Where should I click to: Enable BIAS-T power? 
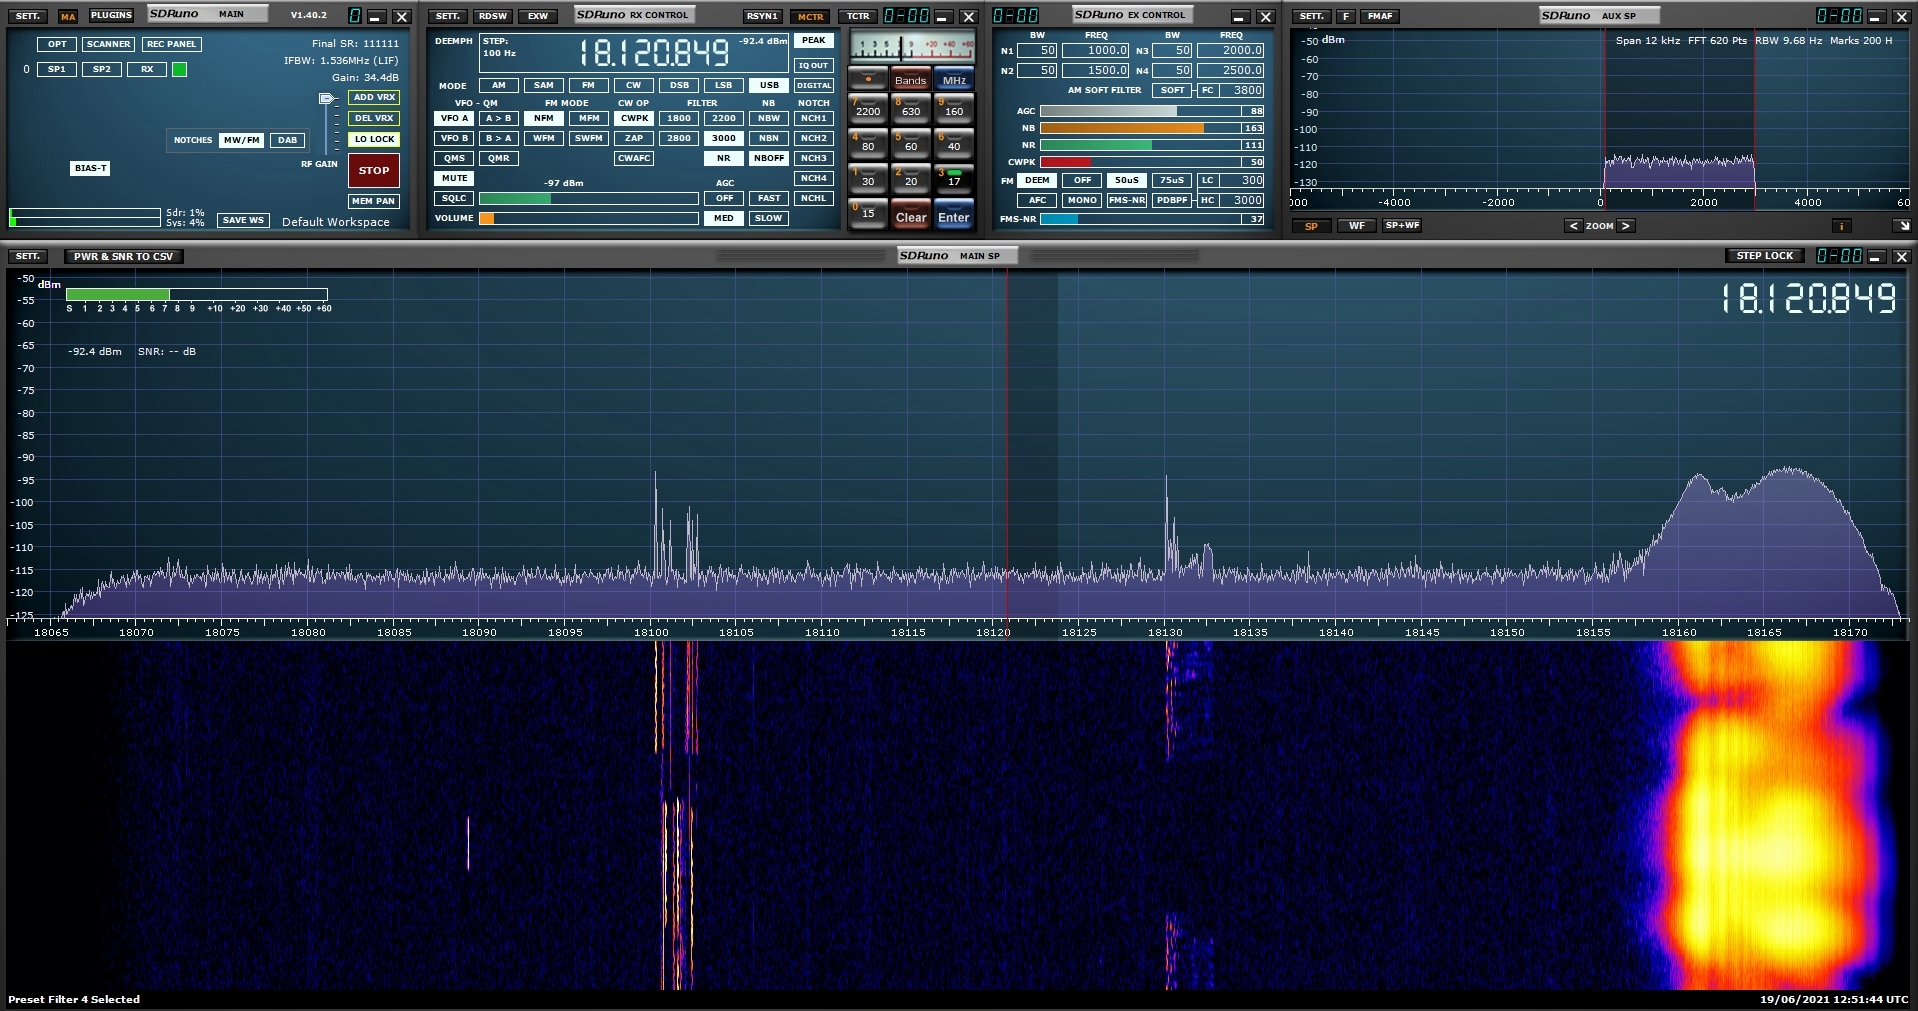click(90, 168)
